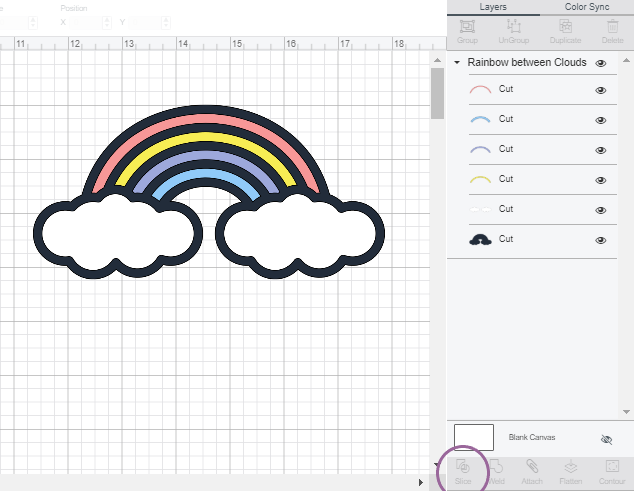Screen dimensions: 634x491
Task: Hide the Rainbow between Clouds group
Action: 601,63
